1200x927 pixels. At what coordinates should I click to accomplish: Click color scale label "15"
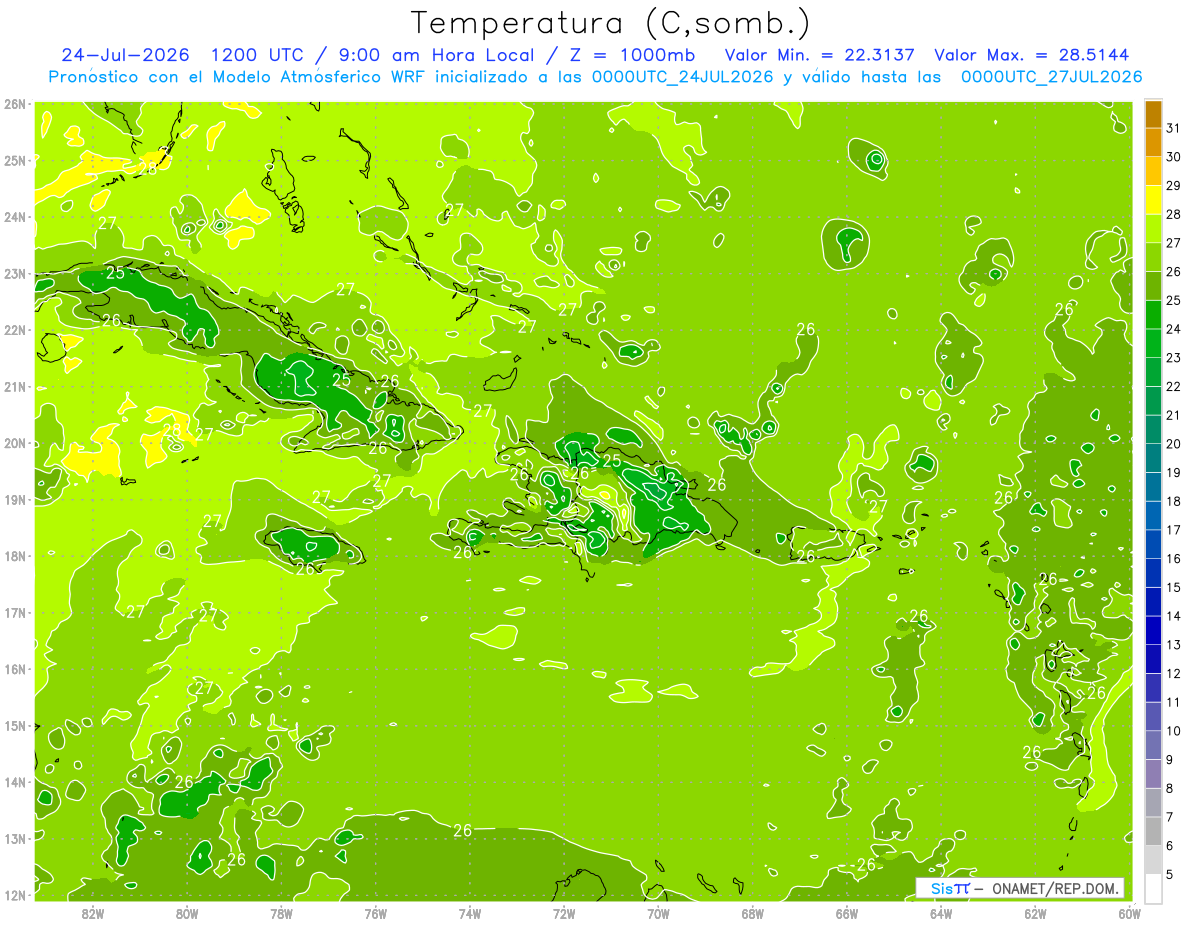tap(1173, 587)
